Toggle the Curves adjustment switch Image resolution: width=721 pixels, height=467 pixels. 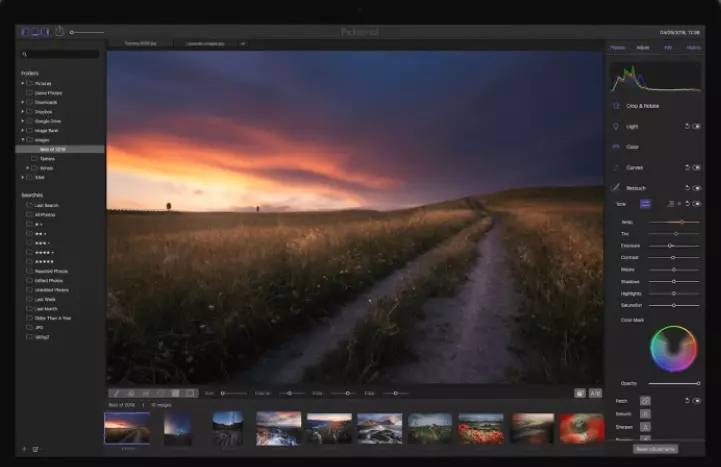[697, 168]
